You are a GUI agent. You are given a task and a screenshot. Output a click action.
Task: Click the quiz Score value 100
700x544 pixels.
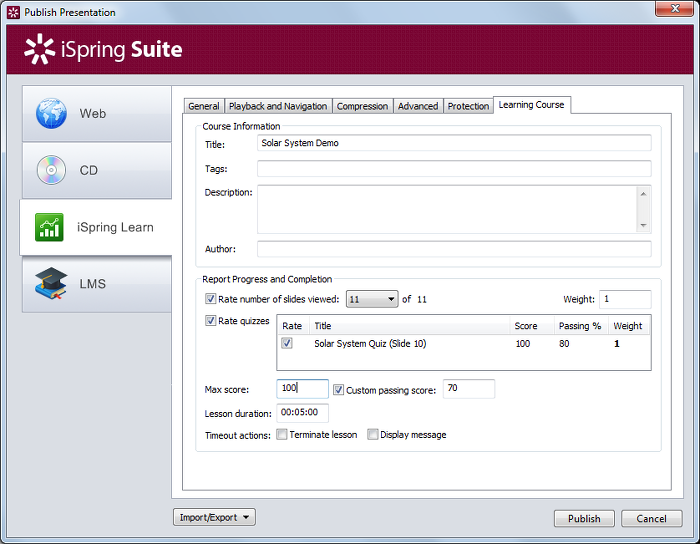coord(522,344)
